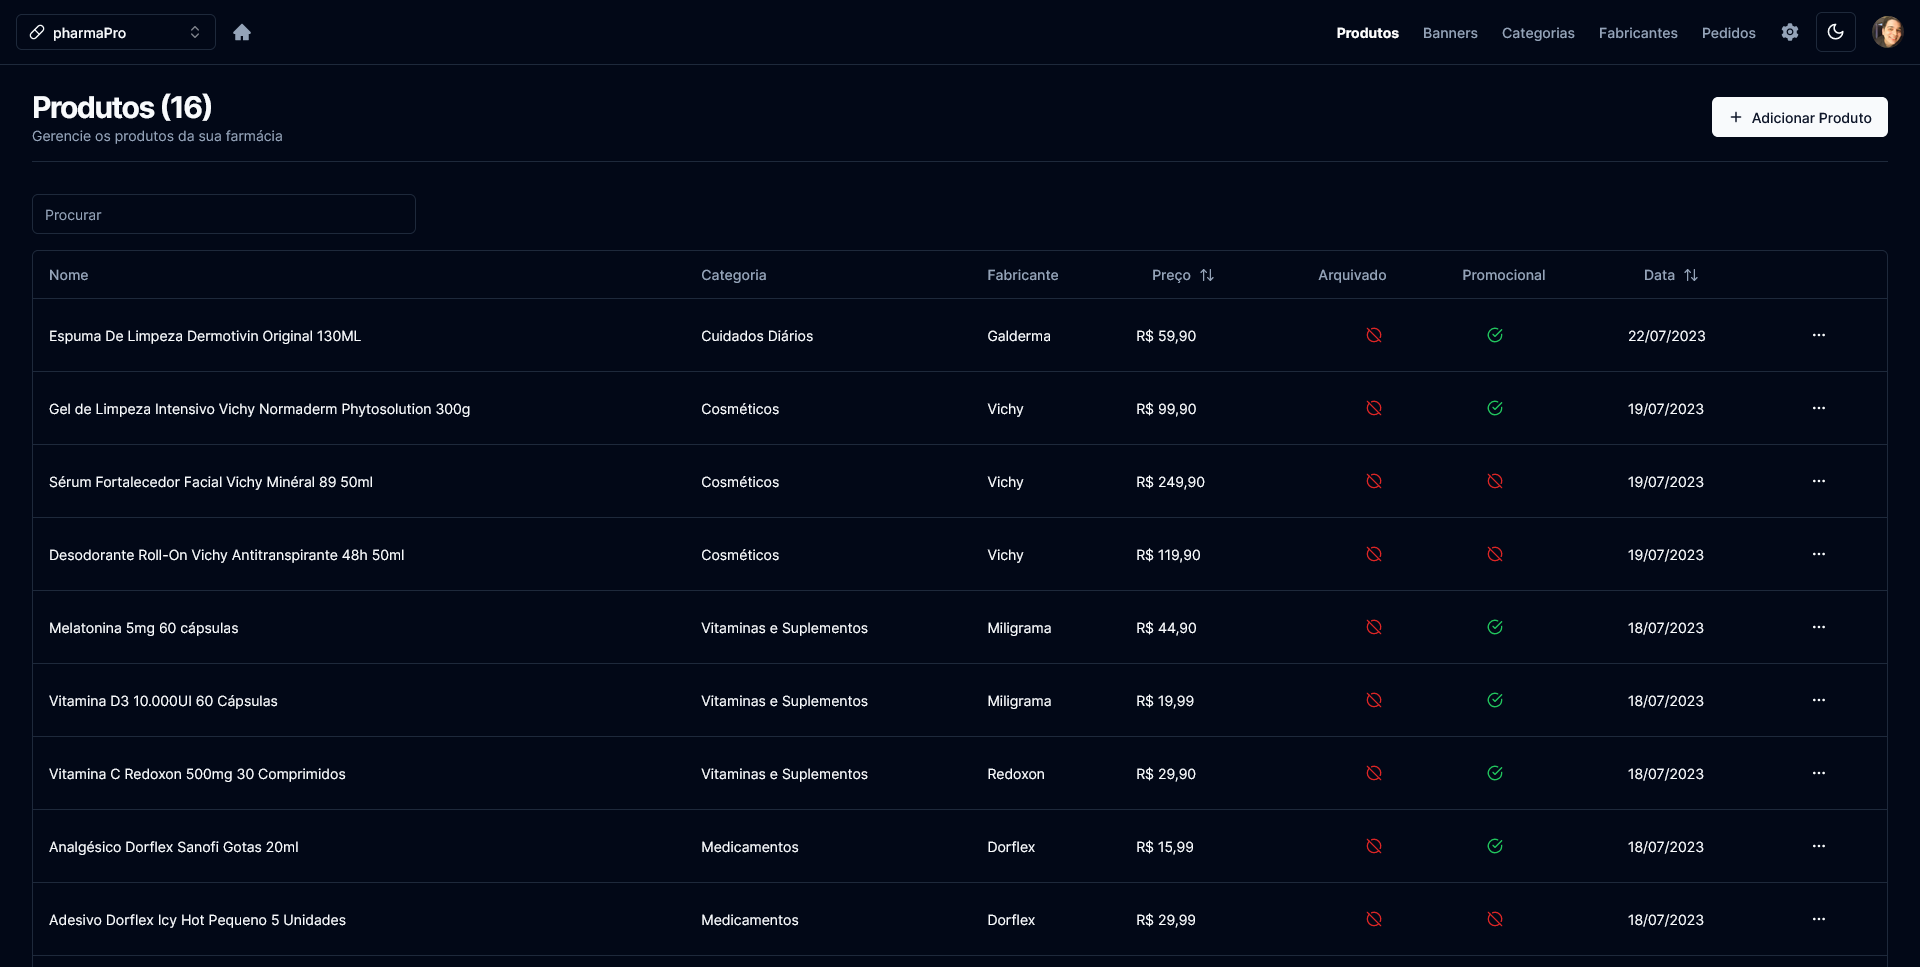1920x967 pixels.
Task: Click promotional off icon of Desodorante Roll-On
Action: [1495, 554]
